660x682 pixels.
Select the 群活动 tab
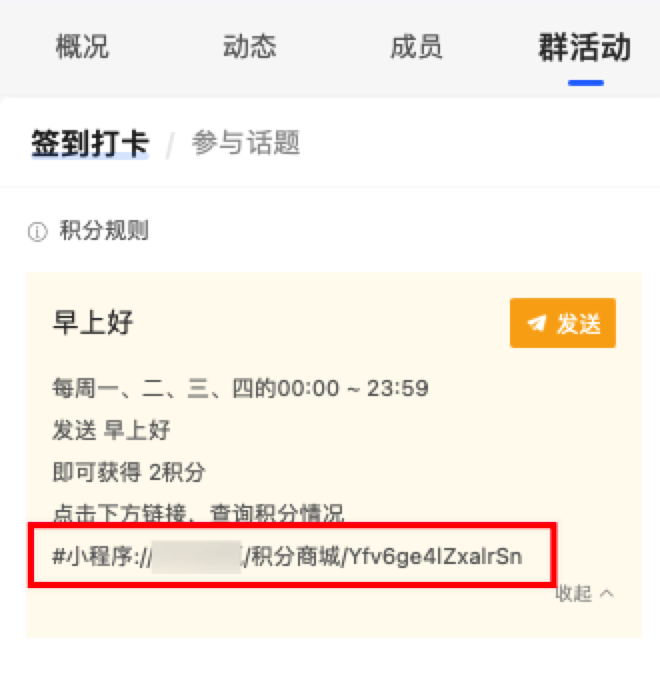click(585, 47)
